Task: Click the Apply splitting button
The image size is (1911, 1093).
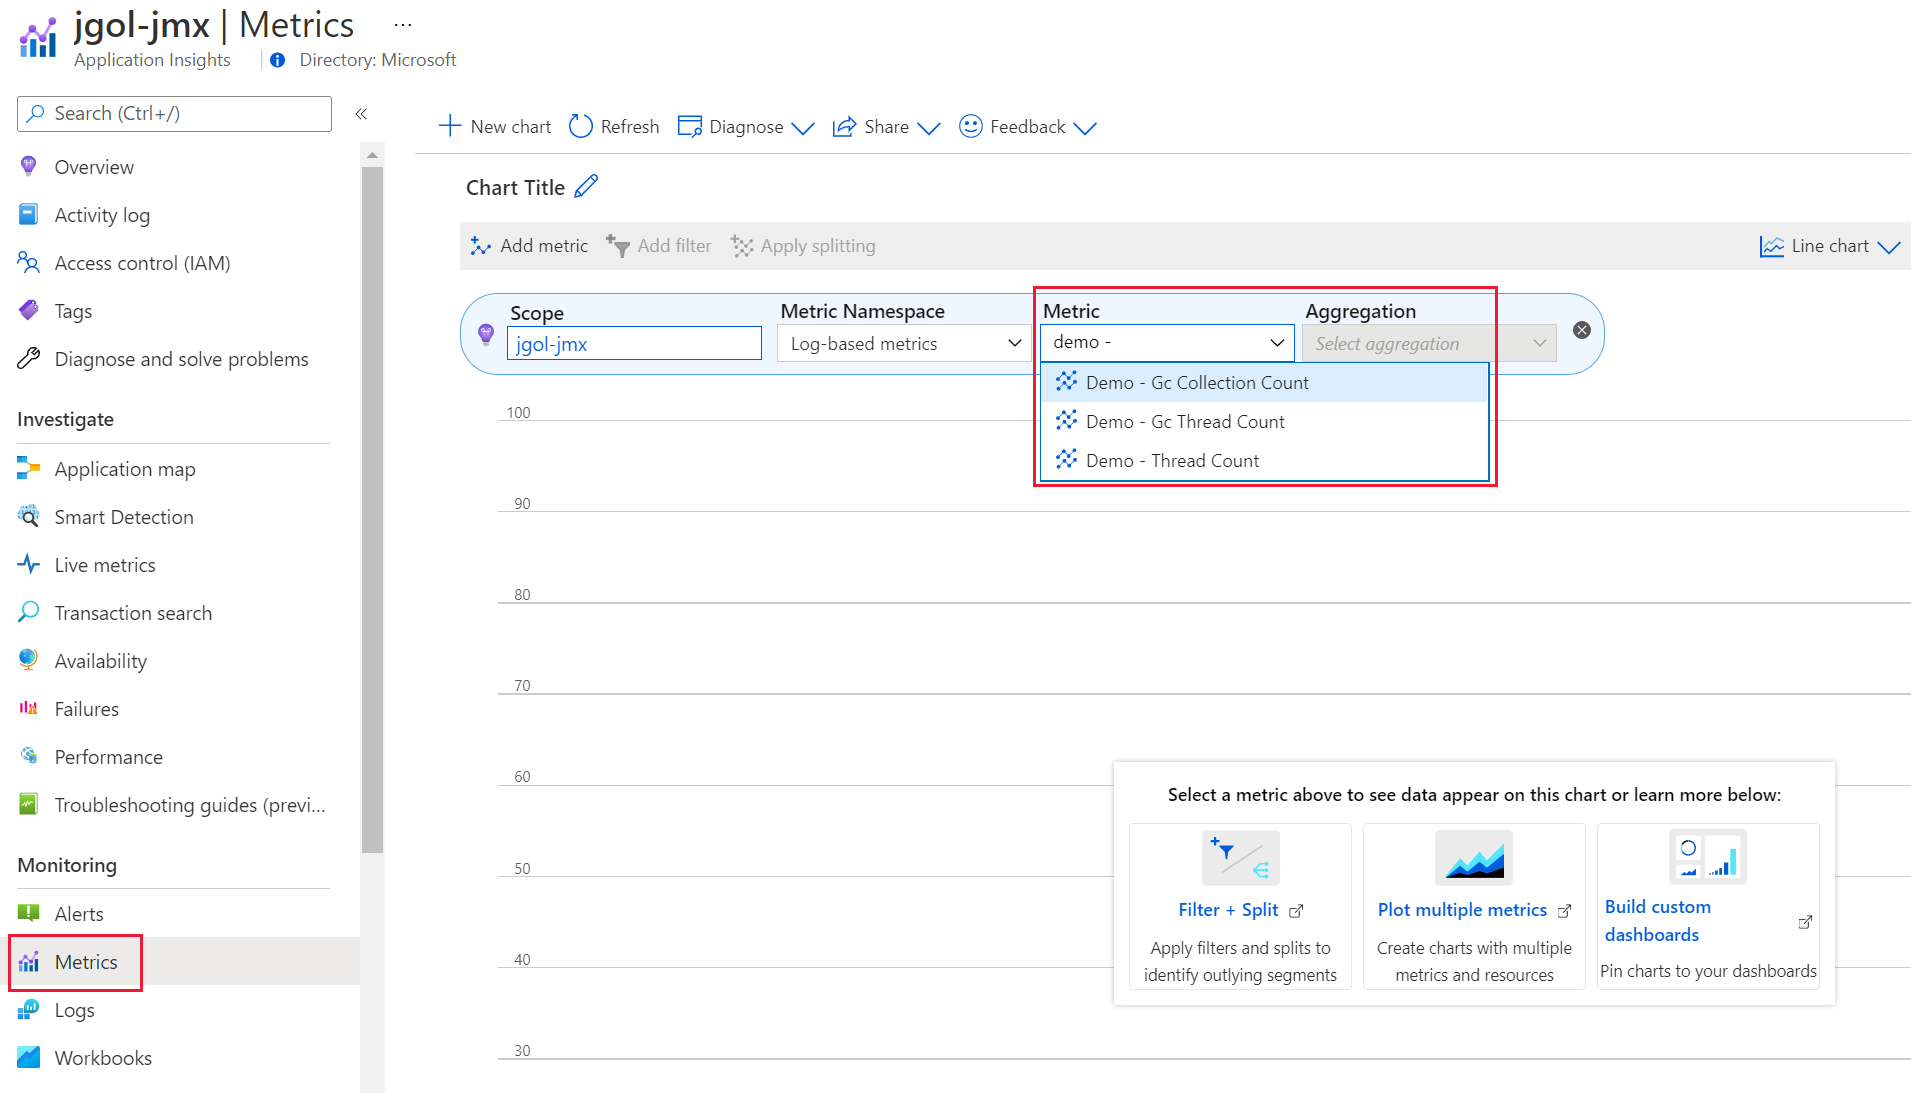Action: 803,246
